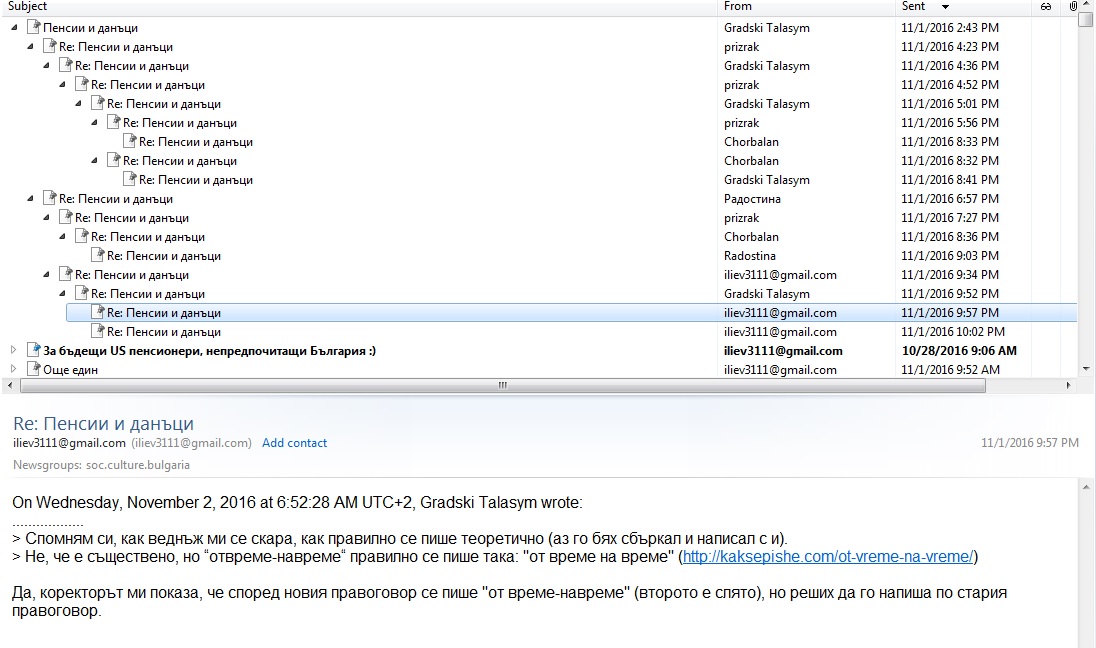Click the '11/1/2016 2:43 PM' sent date cell
The width and height of the screenshot is (1096, 648).
point(950,27)
